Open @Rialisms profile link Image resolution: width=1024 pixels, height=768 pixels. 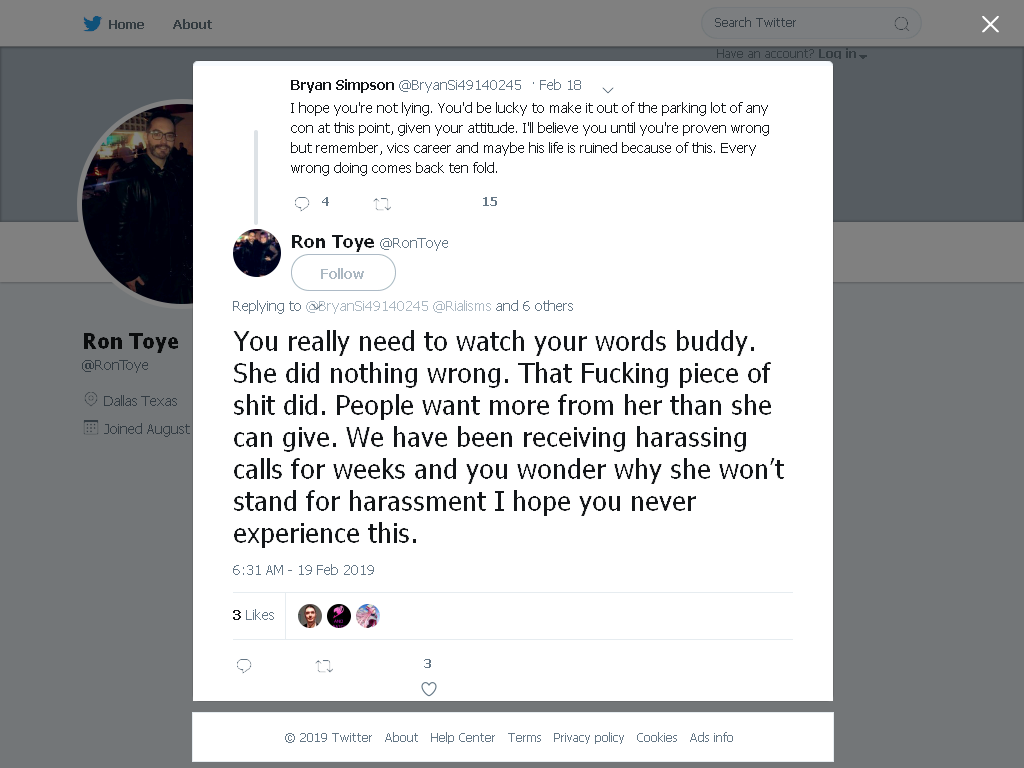point(462,306)
